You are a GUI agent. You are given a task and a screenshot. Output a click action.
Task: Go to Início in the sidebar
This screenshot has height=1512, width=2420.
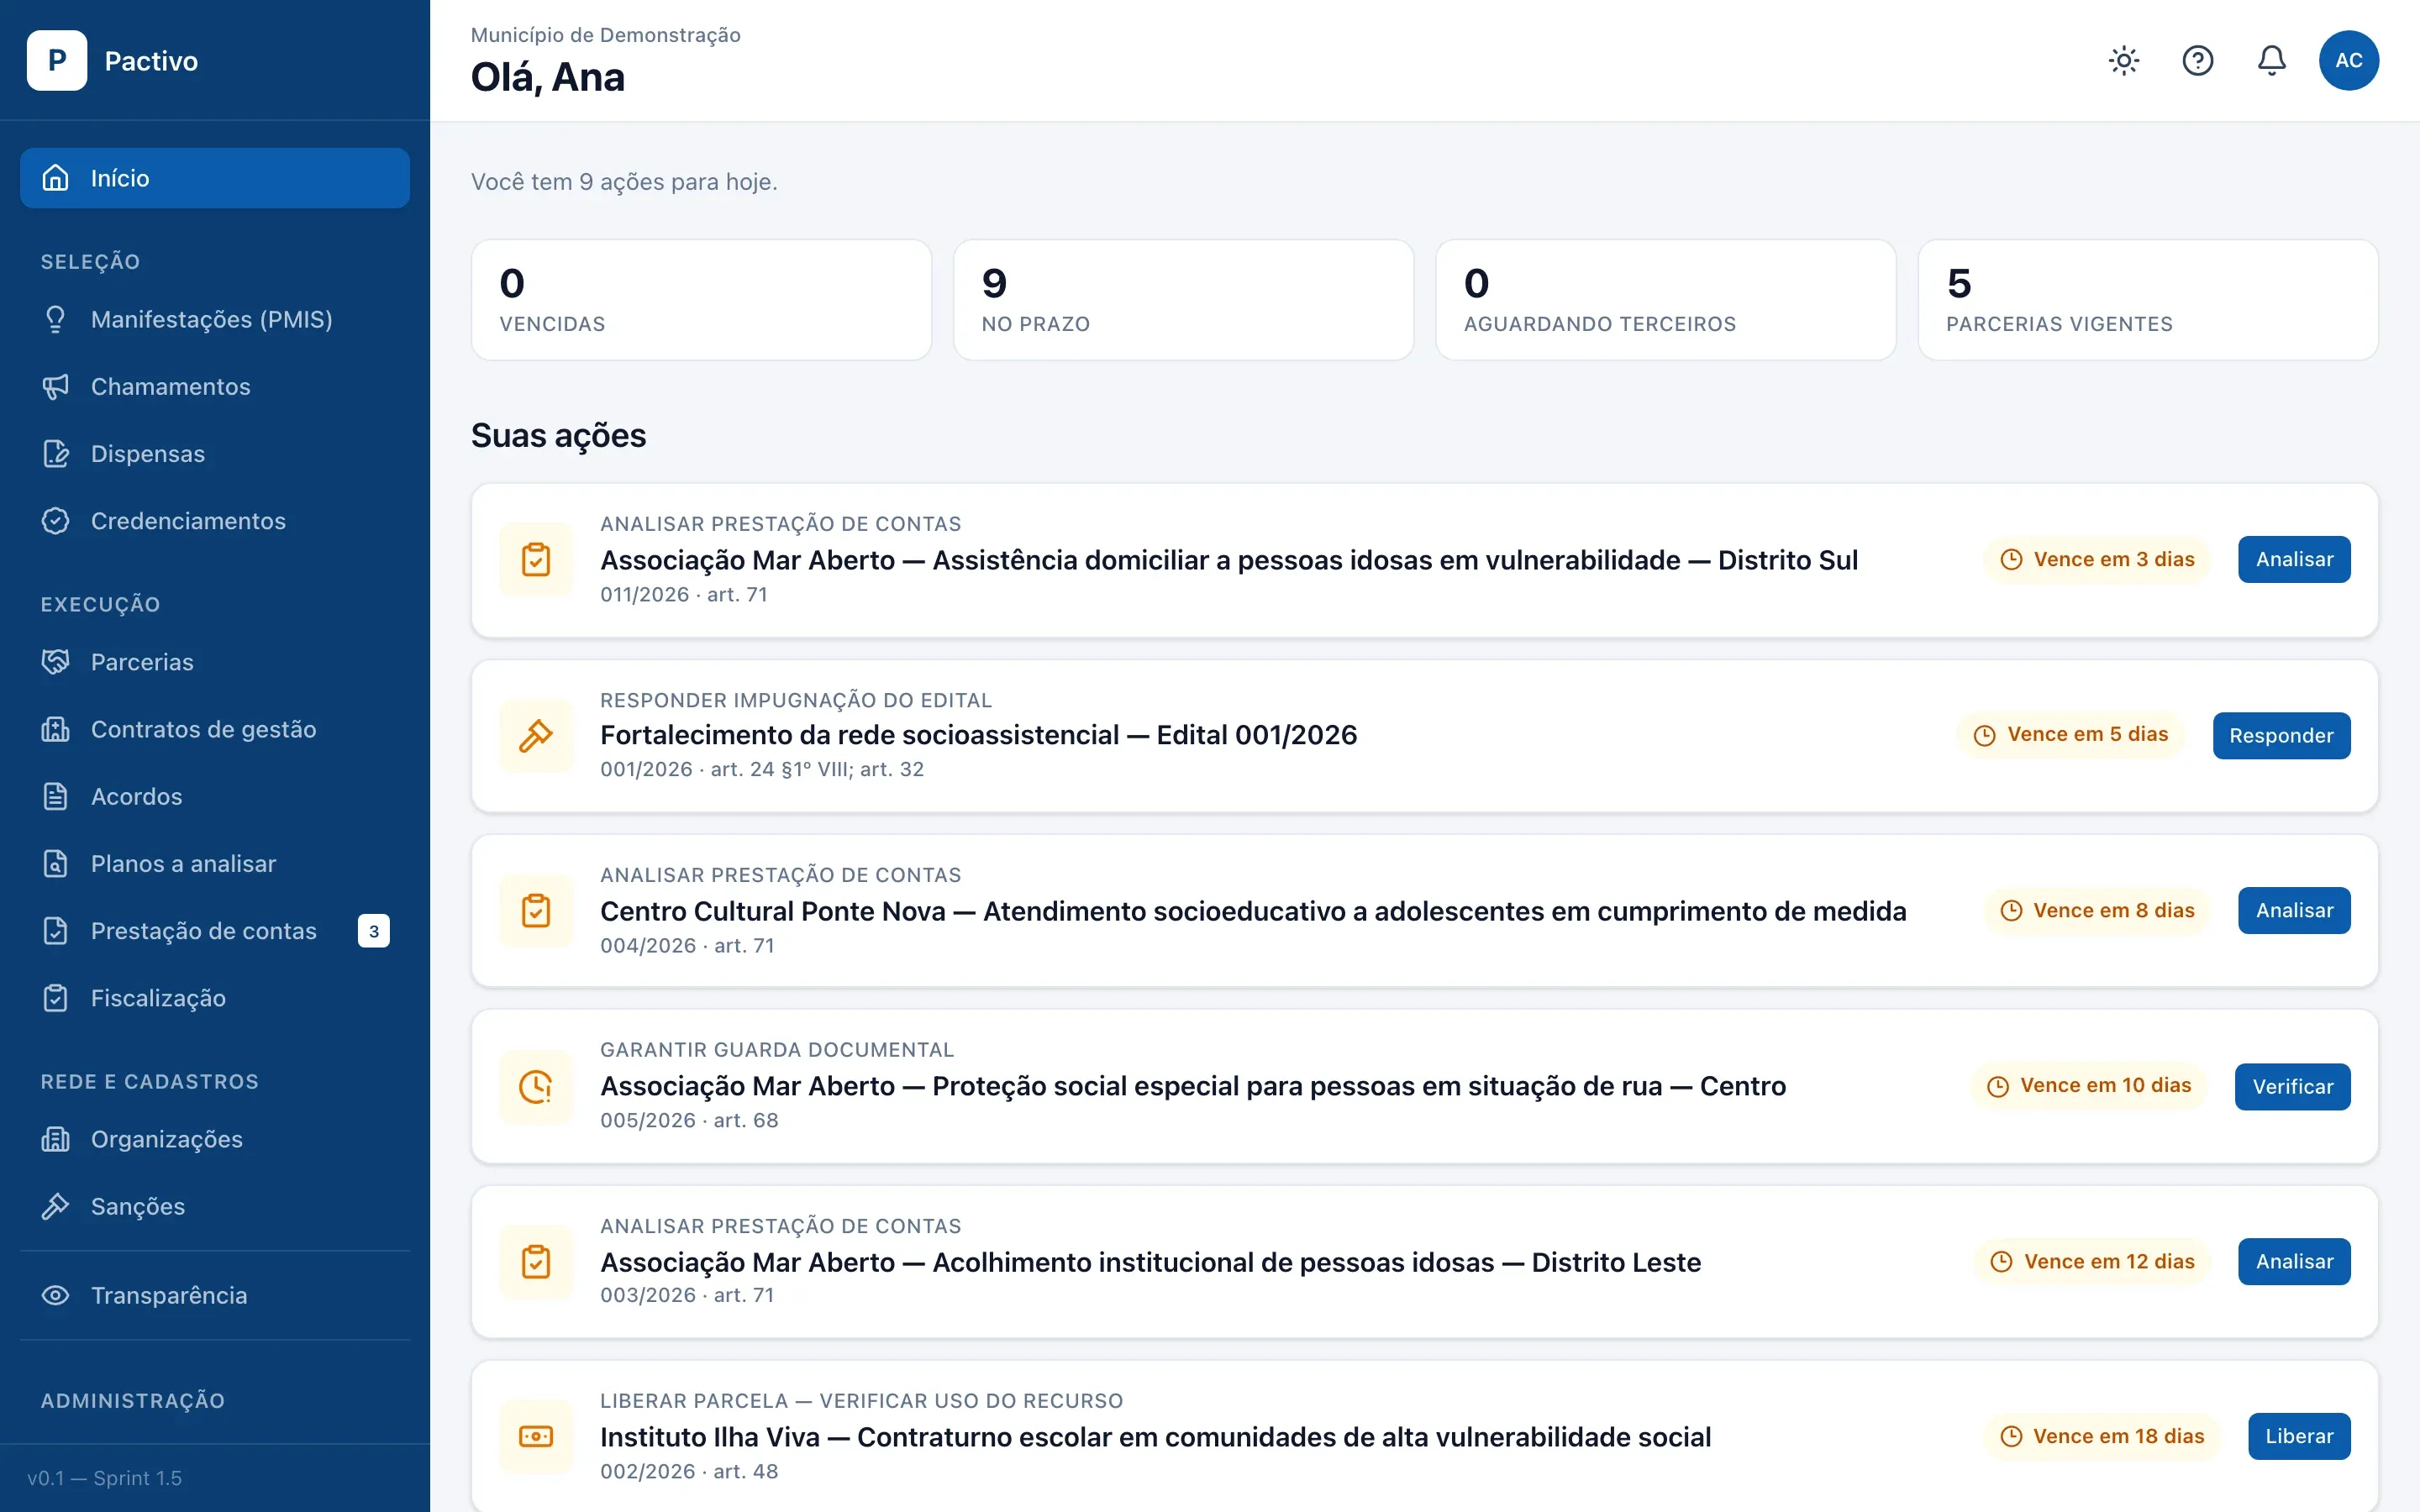coord(215,178)
